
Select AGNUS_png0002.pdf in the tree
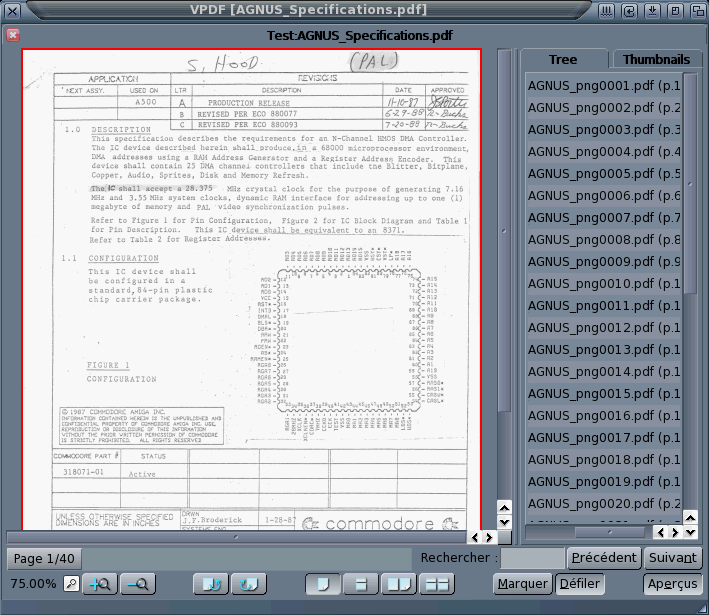[604, 108]
